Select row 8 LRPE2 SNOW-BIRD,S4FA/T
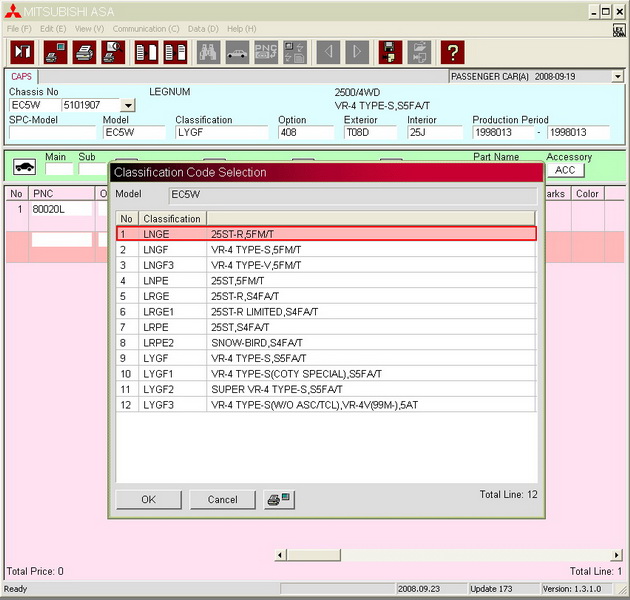This screenshot has width=630, height=600. pos(326,343)
